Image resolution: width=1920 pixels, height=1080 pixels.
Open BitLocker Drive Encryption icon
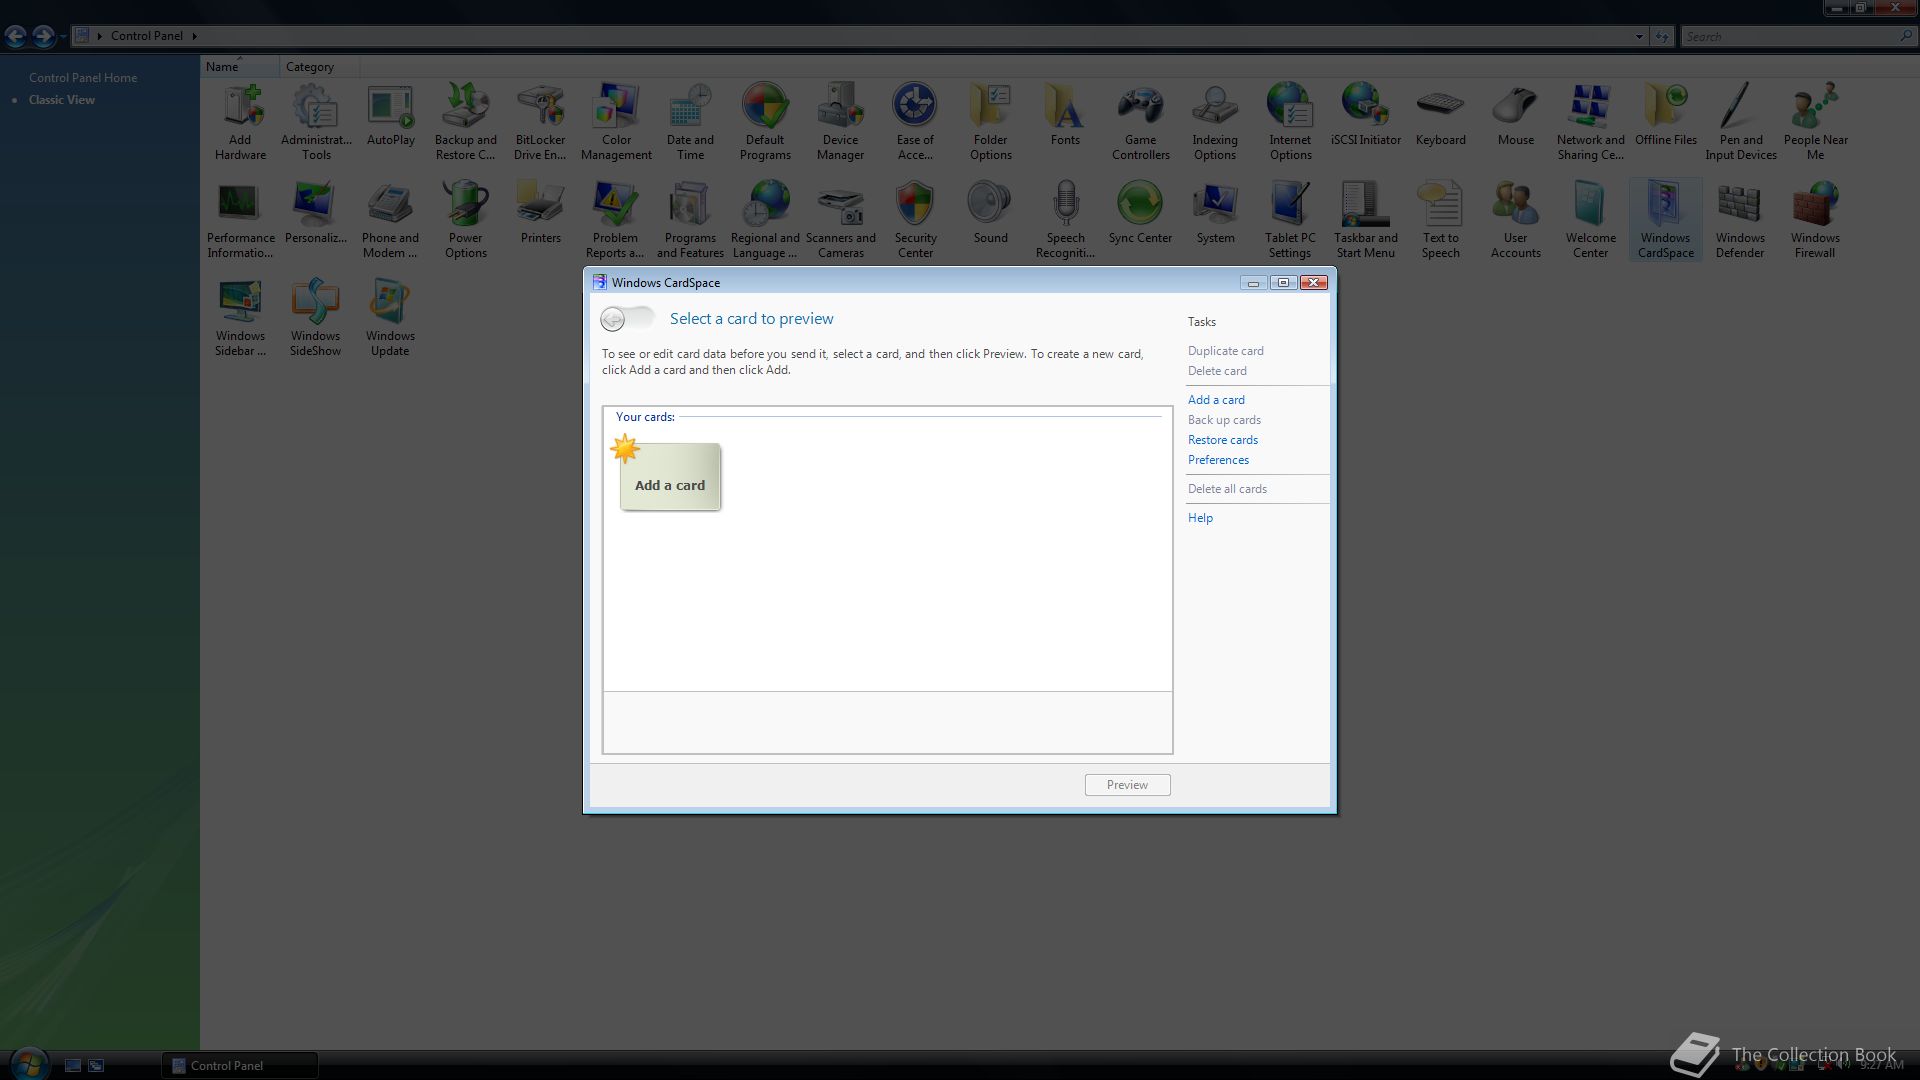click(540, 122)
